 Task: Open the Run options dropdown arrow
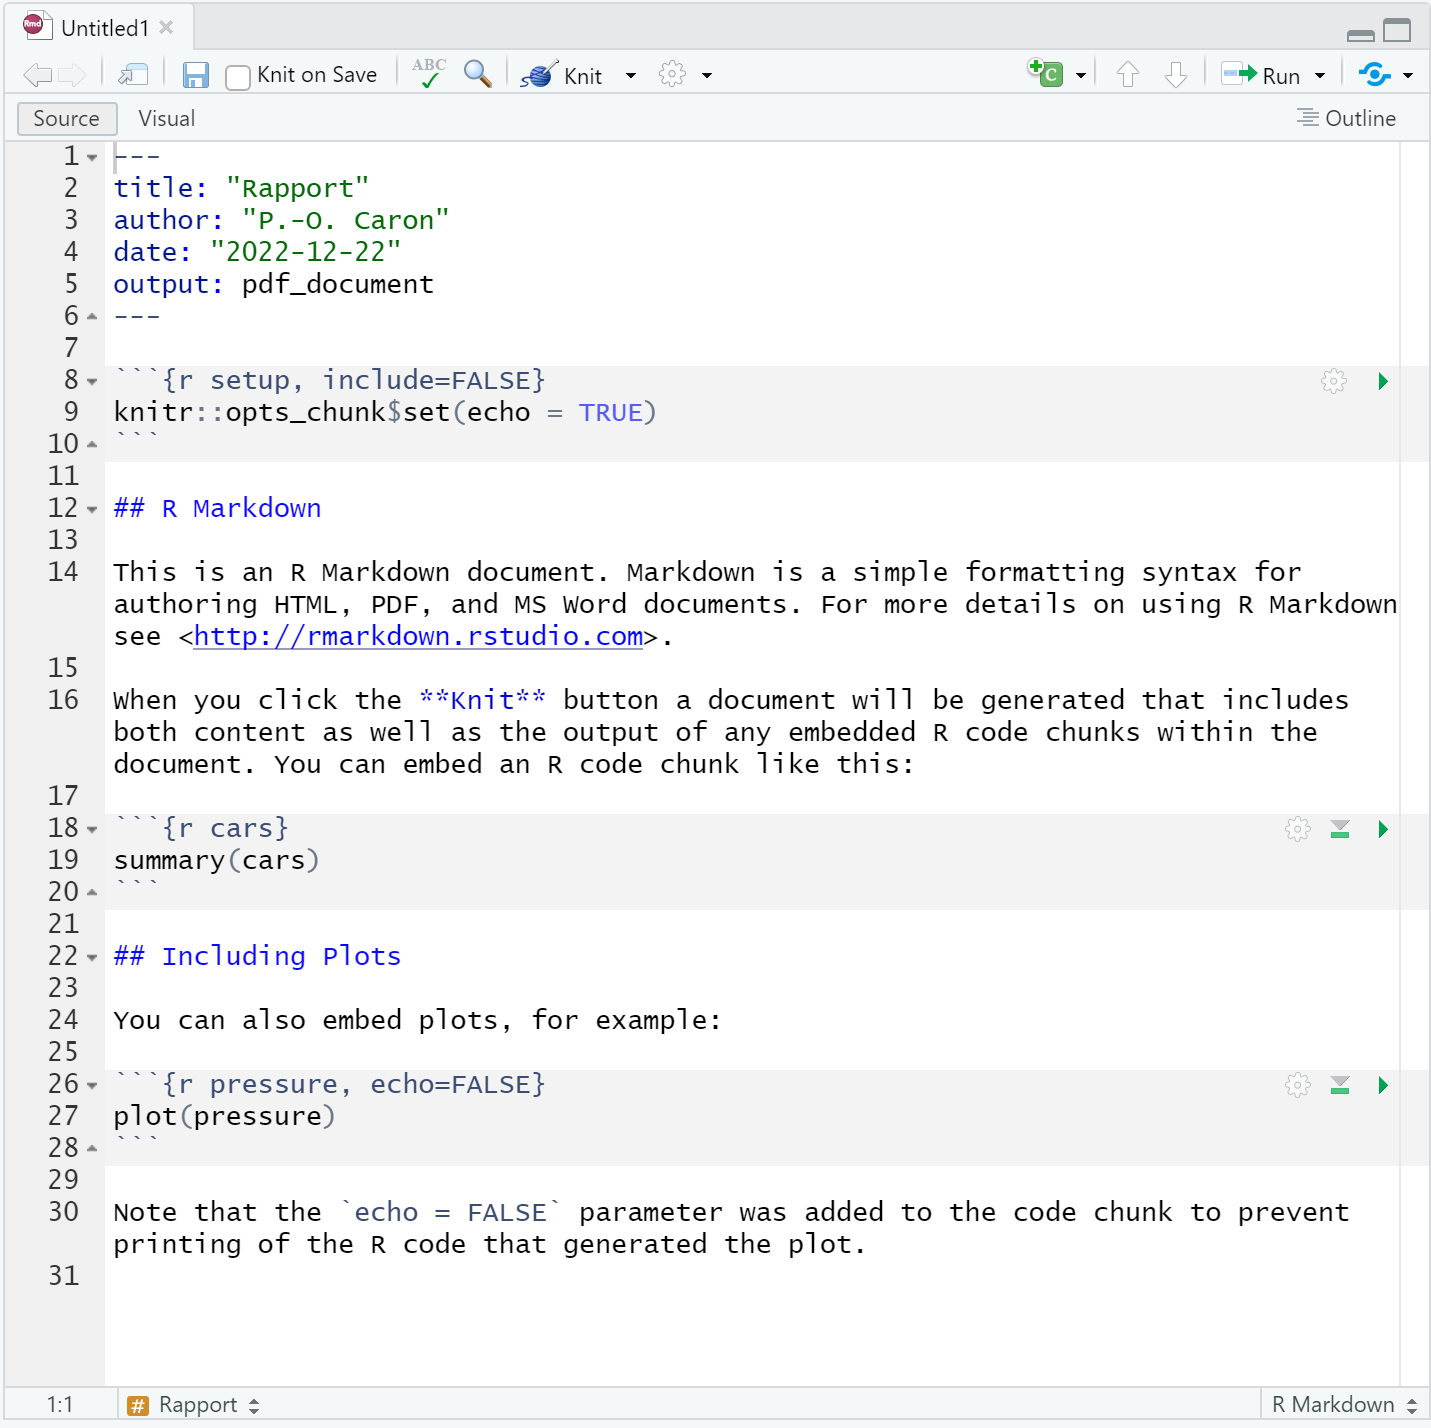coord(1320,76)
